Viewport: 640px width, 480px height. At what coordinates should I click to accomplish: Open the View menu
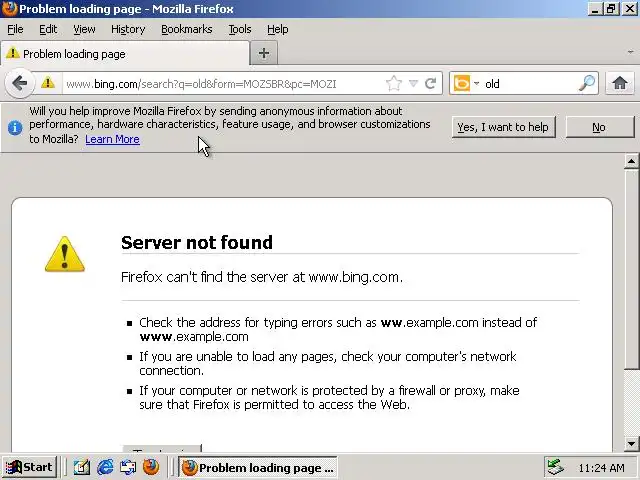point(84,29)
